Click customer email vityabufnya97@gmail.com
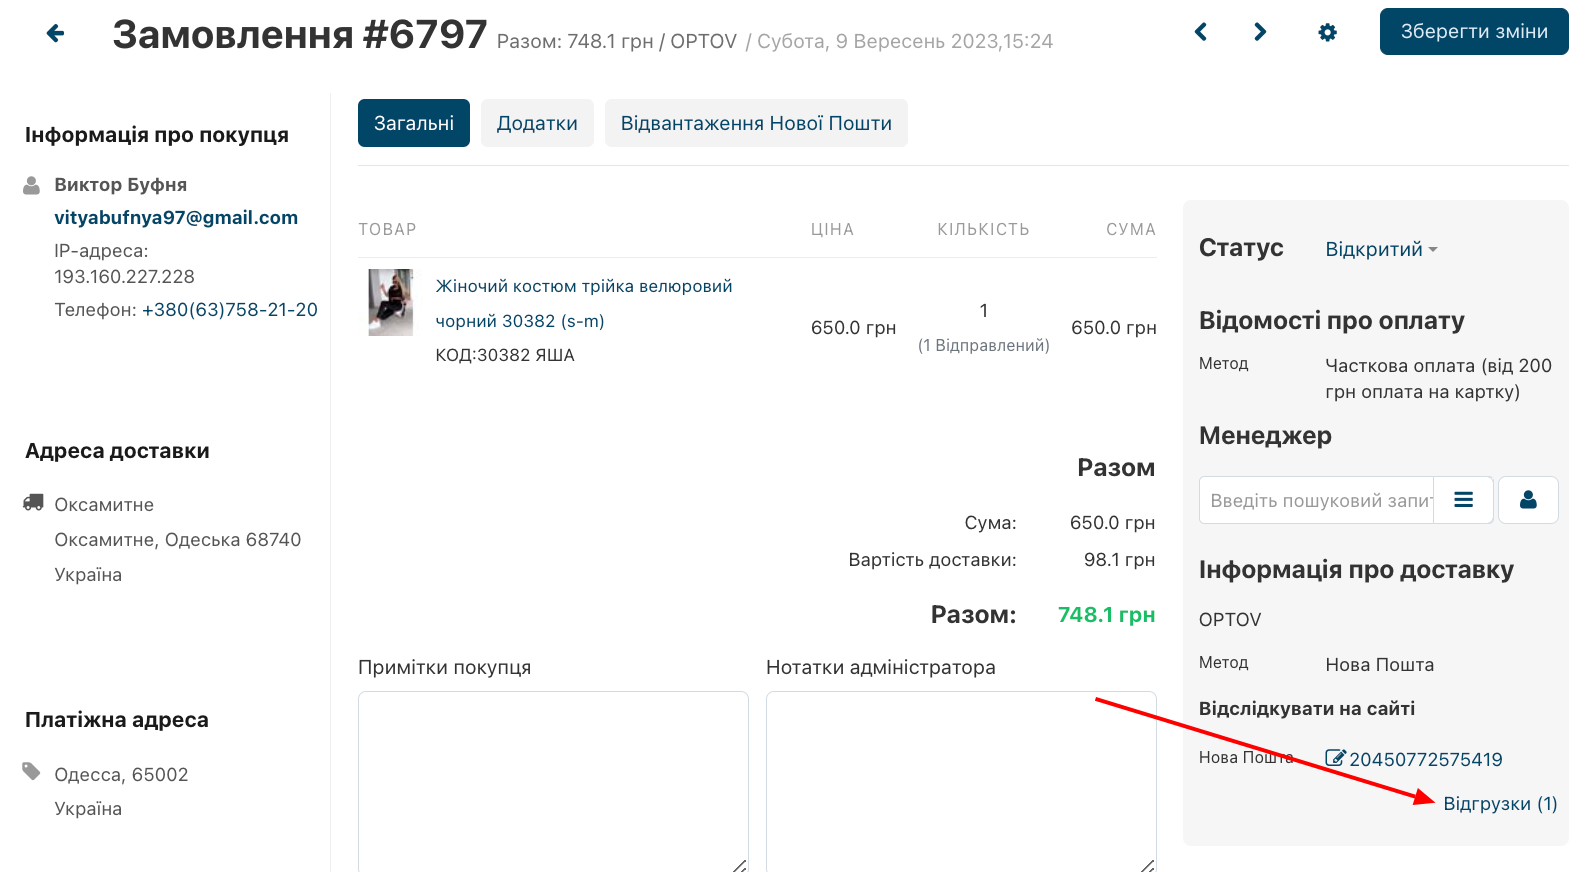Viewport: 1594px width, 872px height. (x=176, y=218)
